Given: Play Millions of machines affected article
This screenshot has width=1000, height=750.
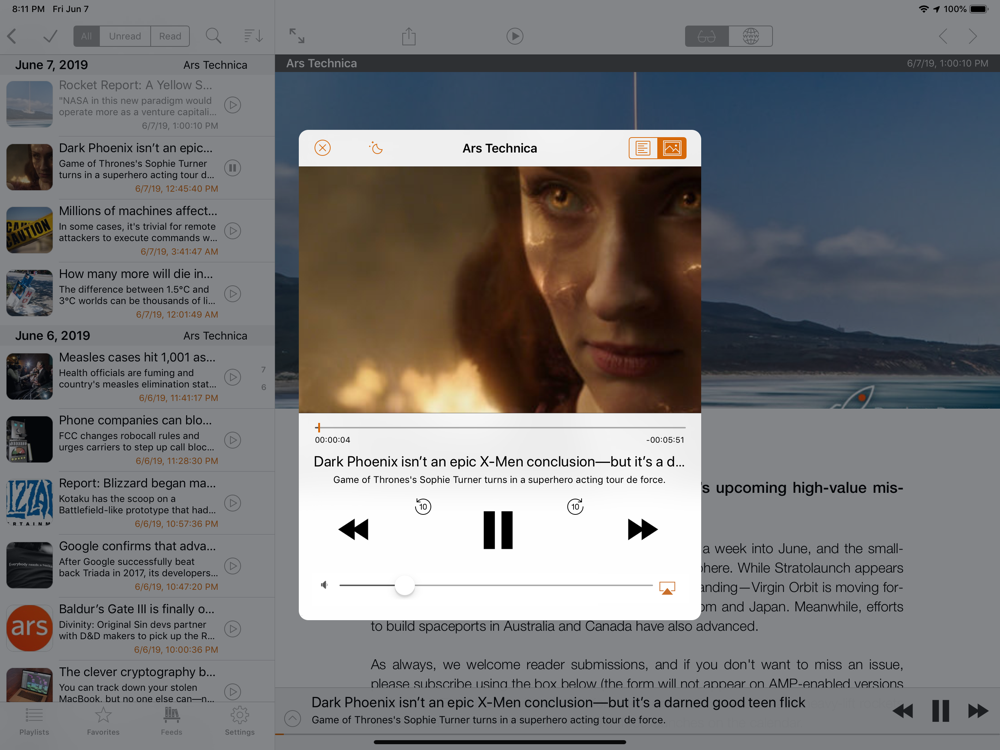Looking at the screenshot, I should 233,231.
